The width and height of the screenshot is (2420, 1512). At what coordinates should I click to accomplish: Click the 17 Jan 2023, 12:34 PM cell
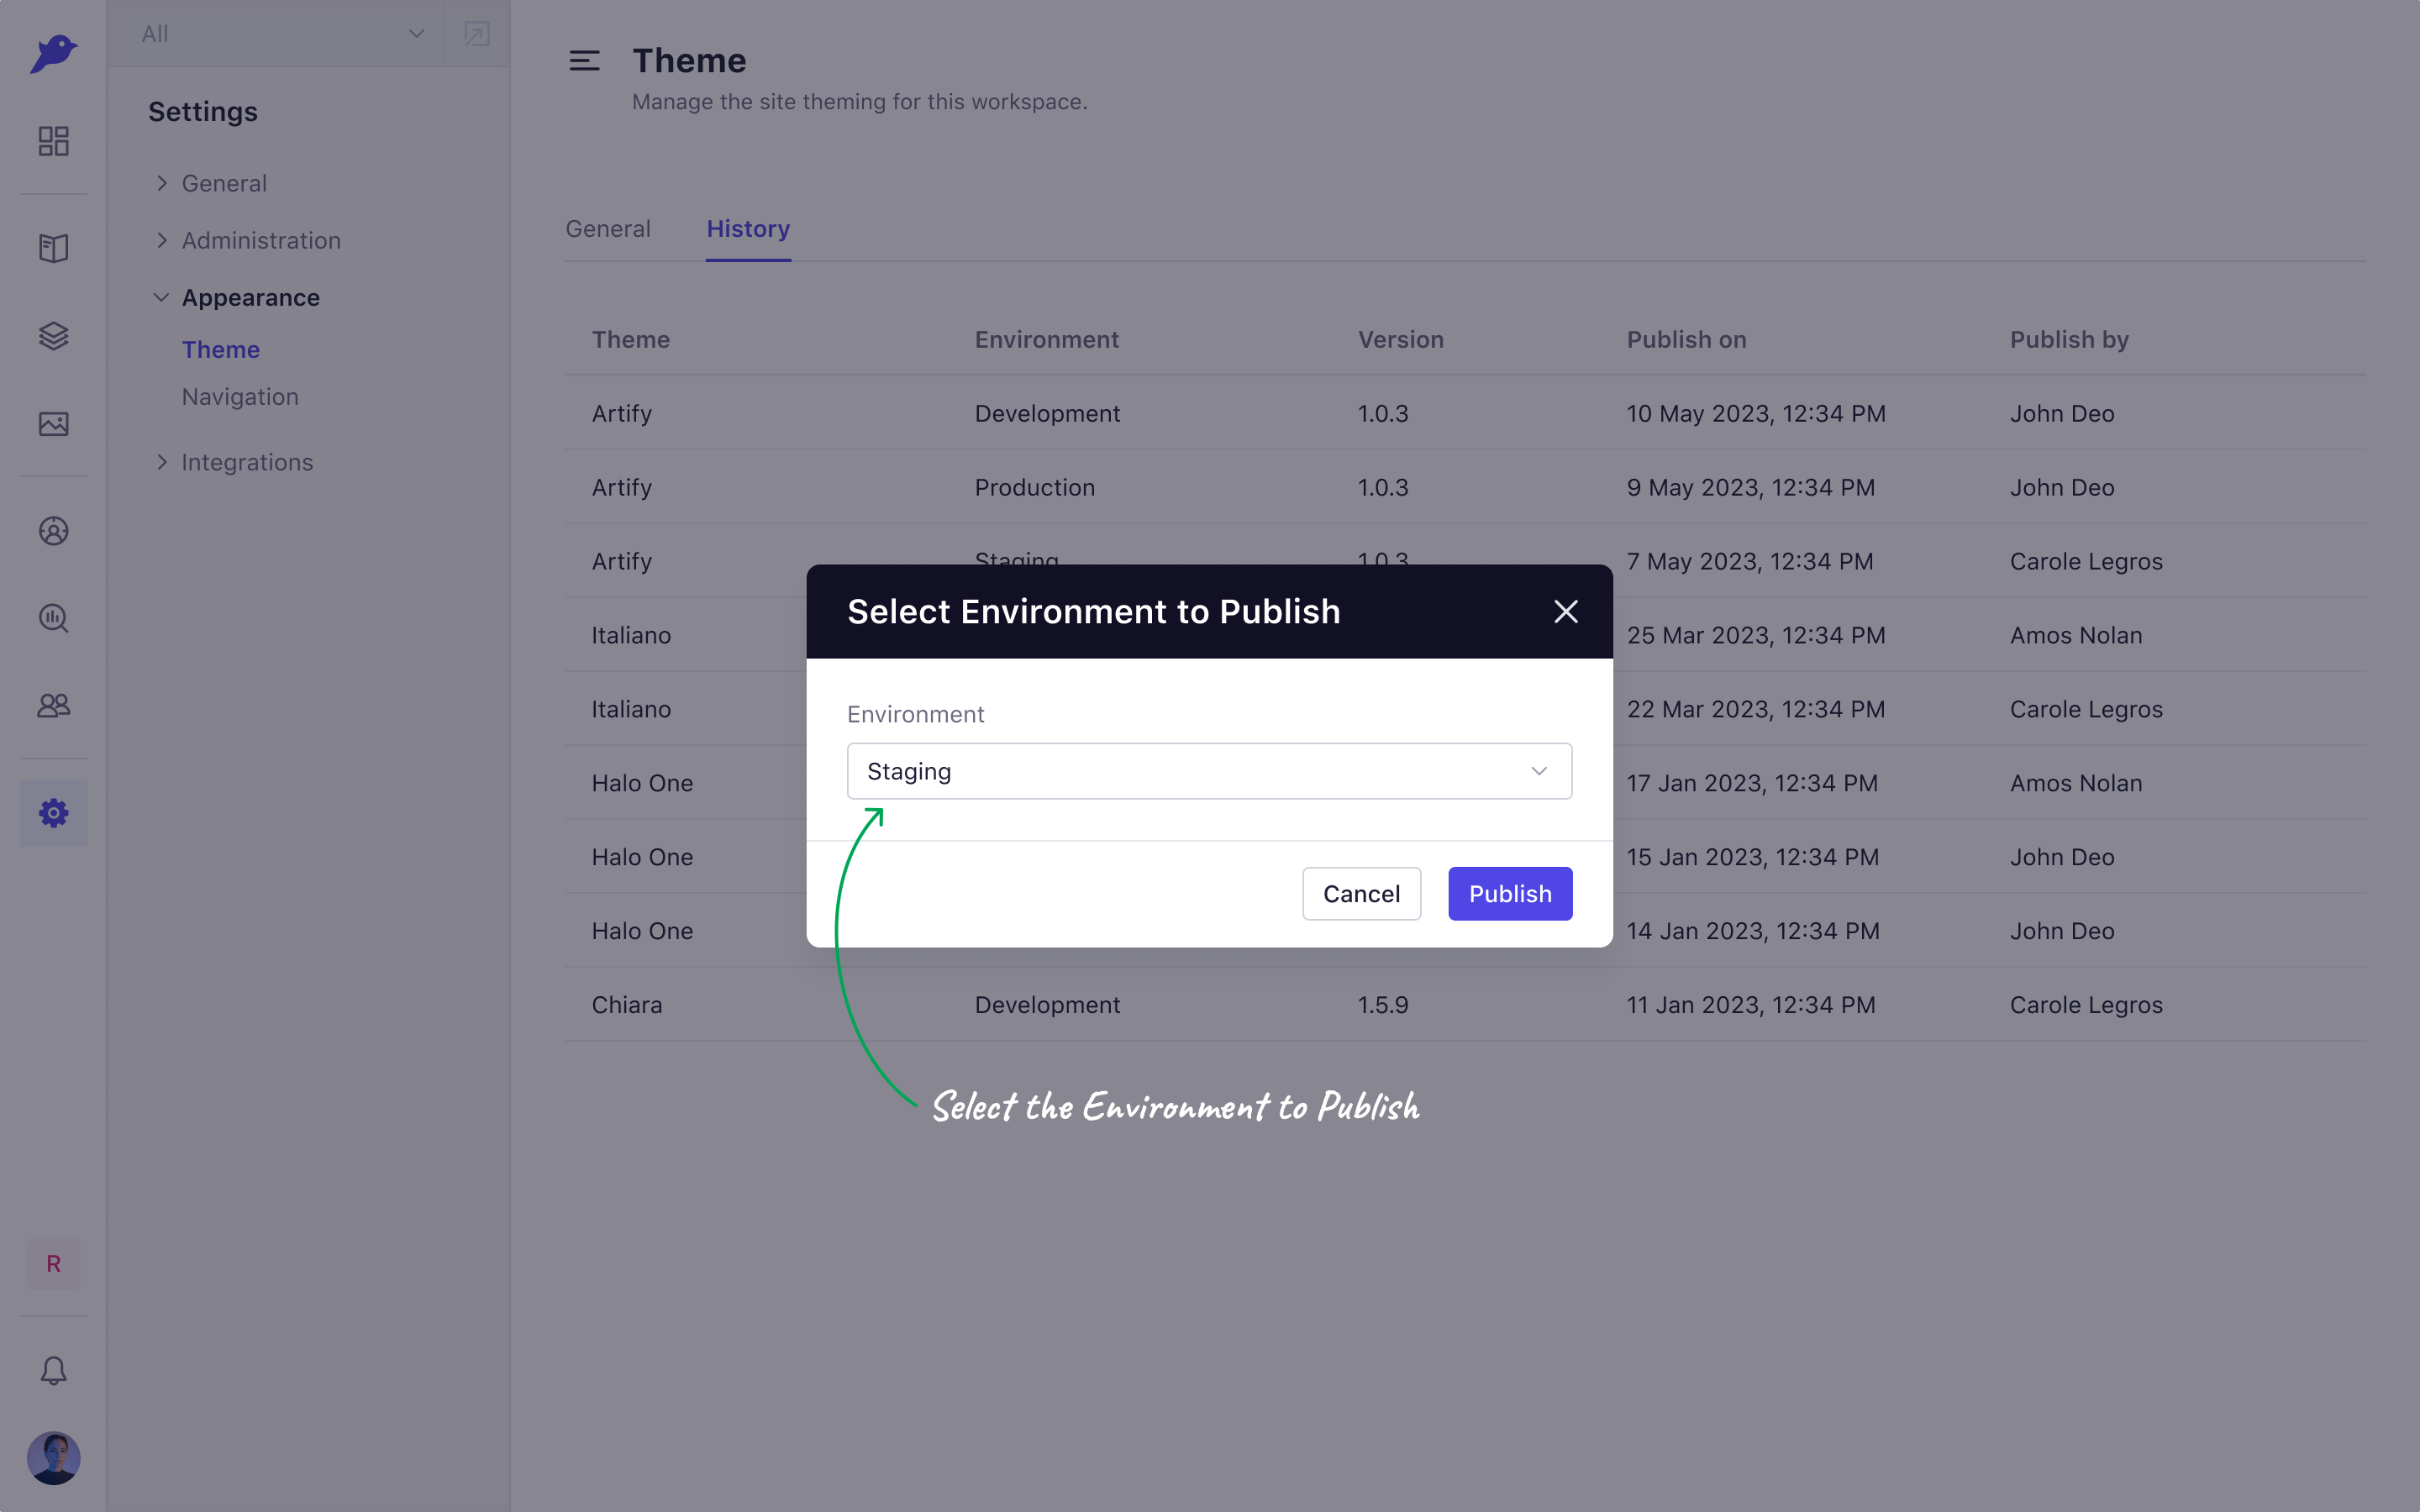click(x=1752, y=783)
